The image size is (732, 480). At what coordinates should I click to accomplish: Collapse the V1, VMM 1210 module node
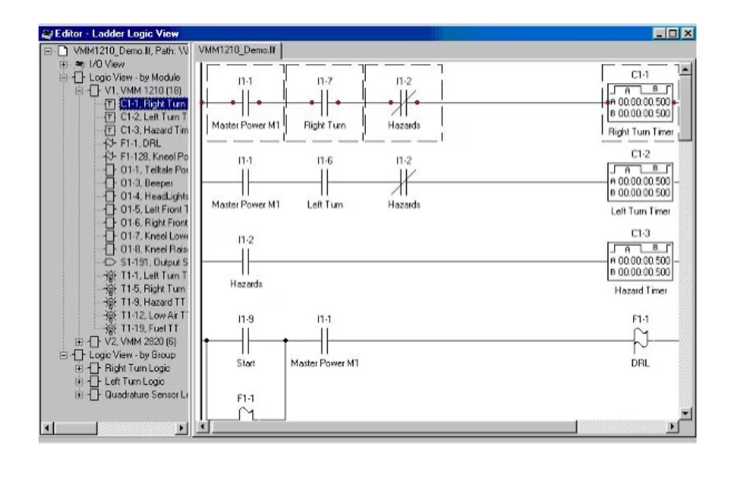click(x=80, y=90)
